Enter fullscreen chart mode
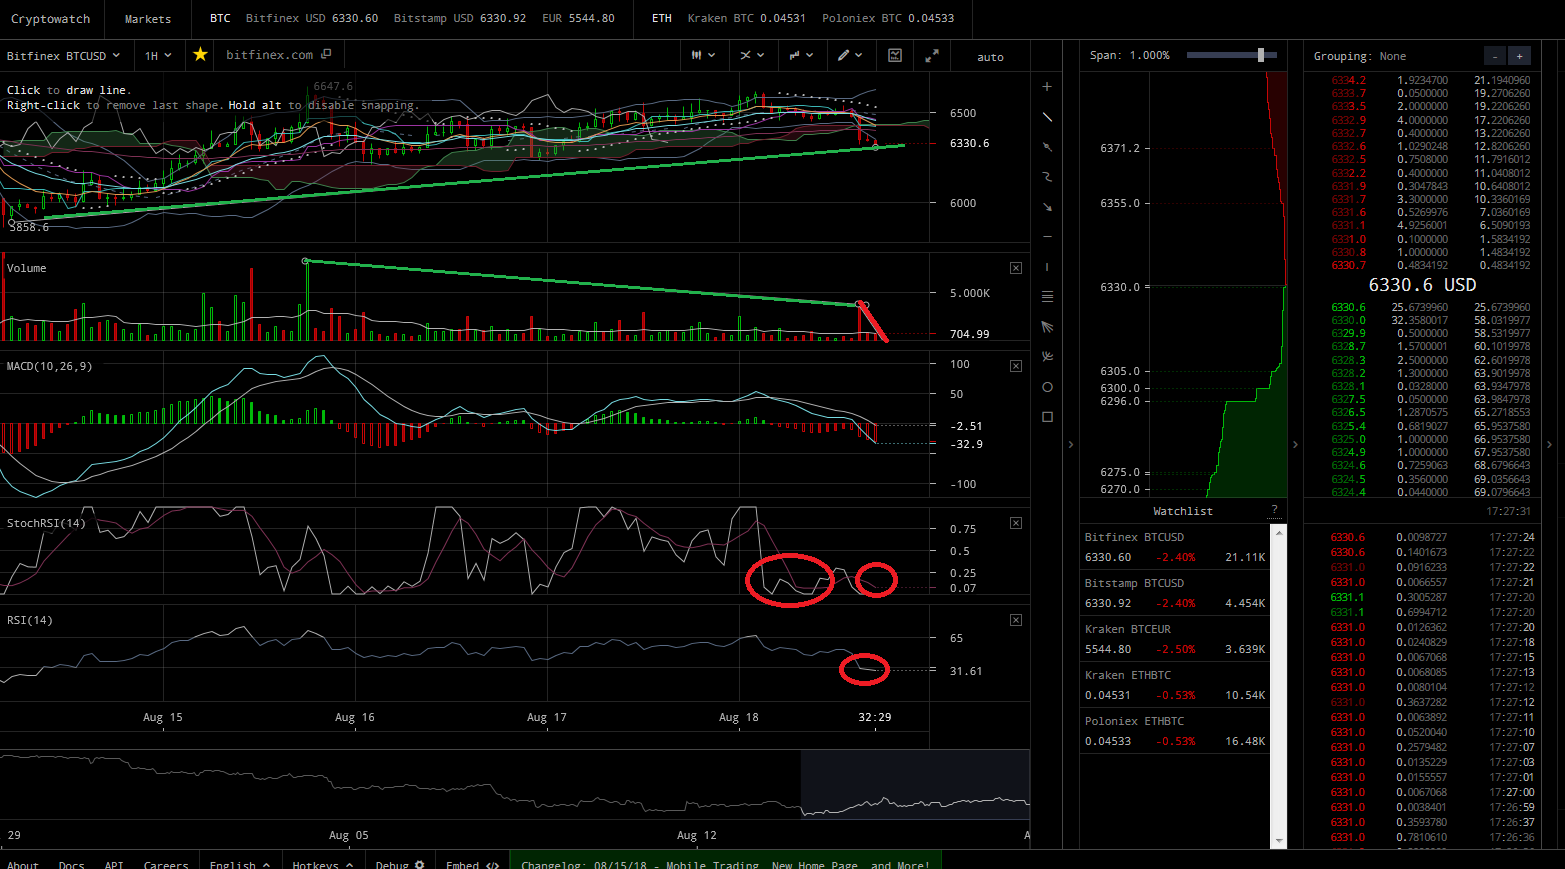The height and width of the screenshot is (869, 1565). tap(932, 56)
